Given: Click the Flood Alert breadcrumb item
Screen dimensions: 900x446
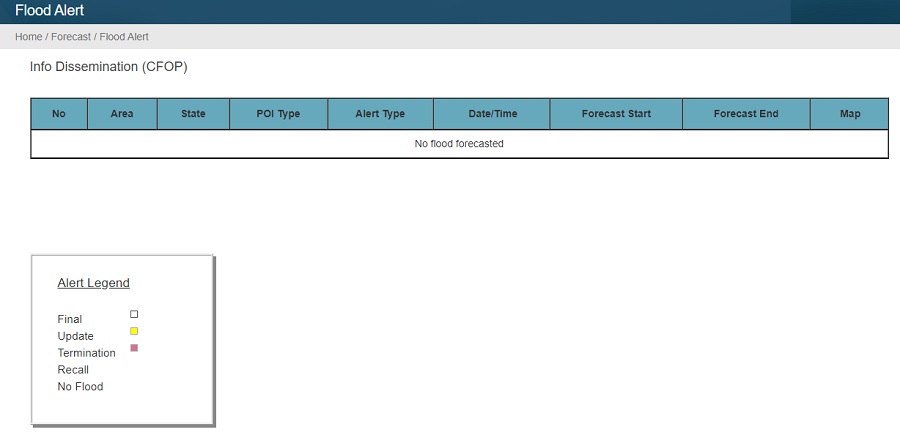Looking at the screenshot, I should click(x=124, y=37).
